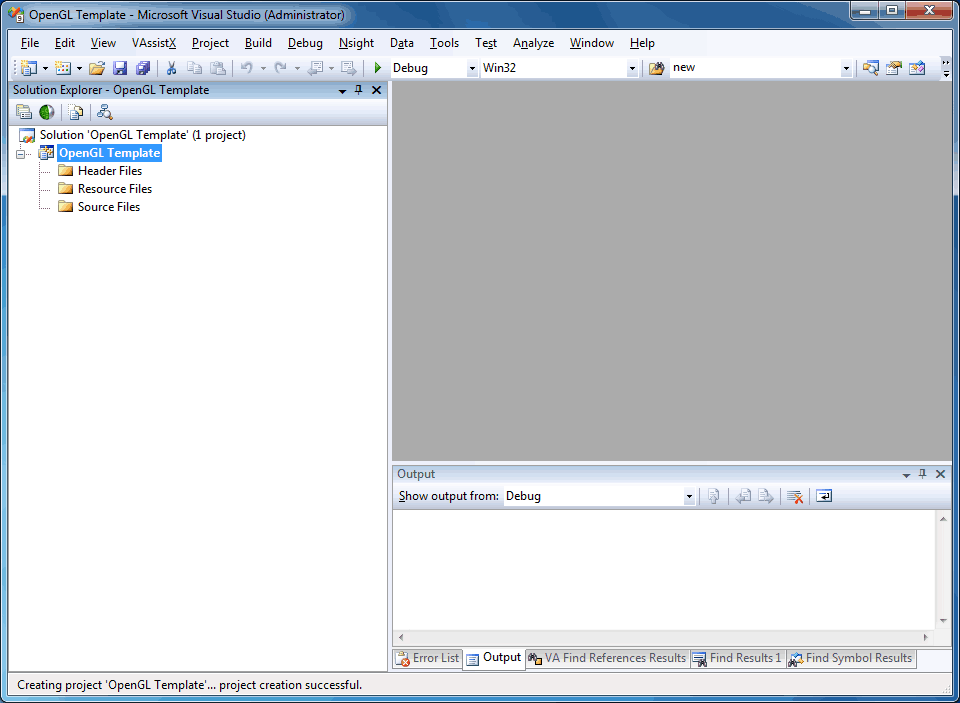Toggle Word Wrap in Output panel
The height and width of the screenshot is (703, 960).
pos(824,497)
